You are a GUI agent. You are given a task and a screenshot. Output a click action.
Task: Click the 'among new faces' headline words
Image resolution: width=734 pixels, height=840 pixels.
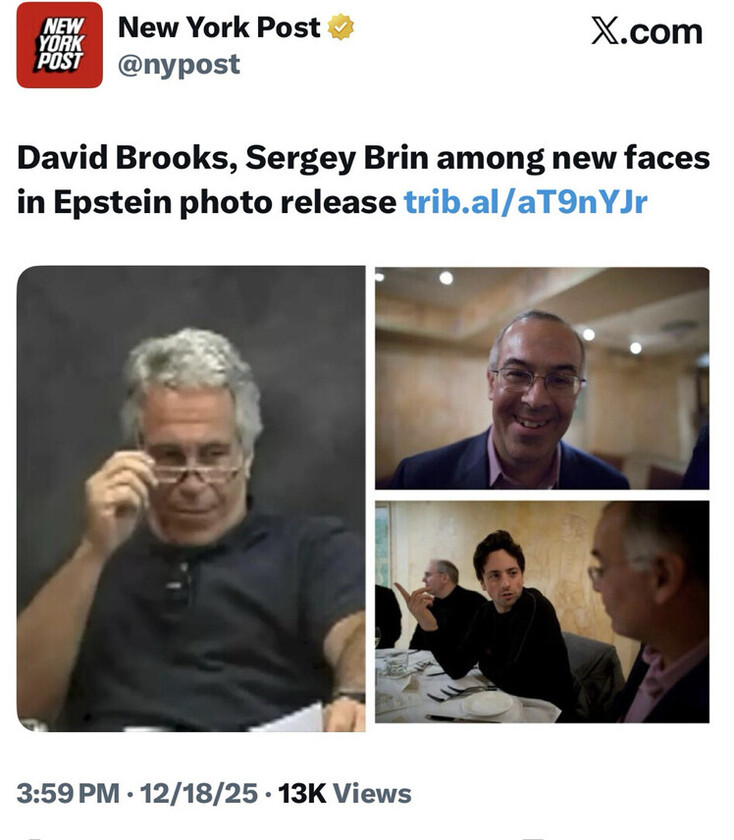573,158
